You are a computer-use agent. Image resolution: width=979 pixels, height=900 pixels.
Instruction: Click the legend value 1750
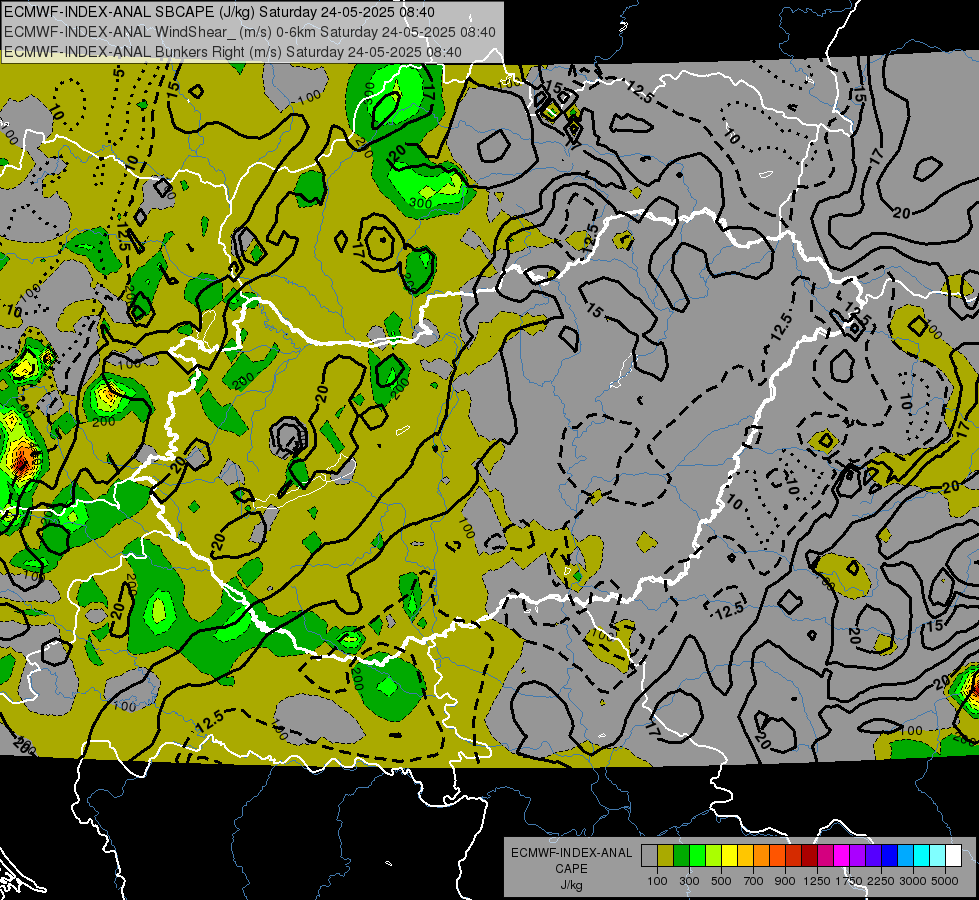[849, 881]
